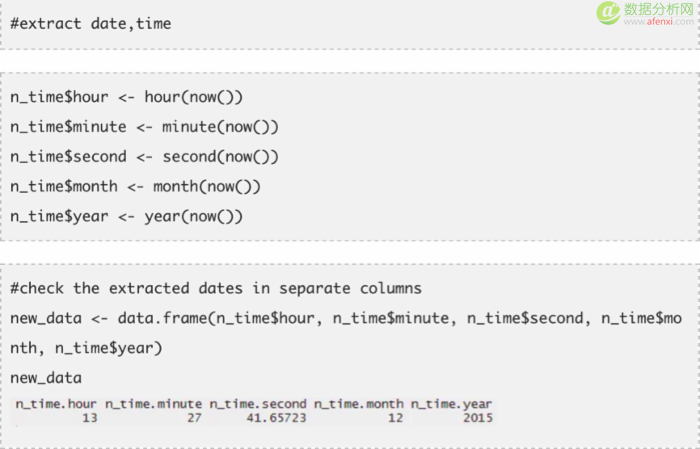Click the 41.65723 seconds value
Viewport: 700px width, 449px height.
tap(276, 418)
